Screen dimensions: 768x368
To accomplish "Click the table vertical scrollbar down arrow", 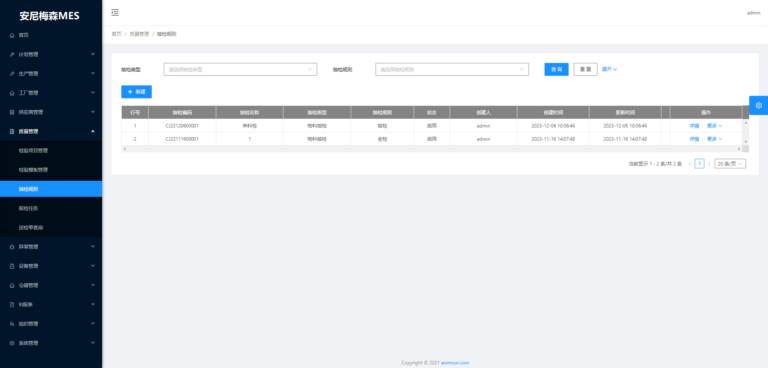I will [746, 142].
